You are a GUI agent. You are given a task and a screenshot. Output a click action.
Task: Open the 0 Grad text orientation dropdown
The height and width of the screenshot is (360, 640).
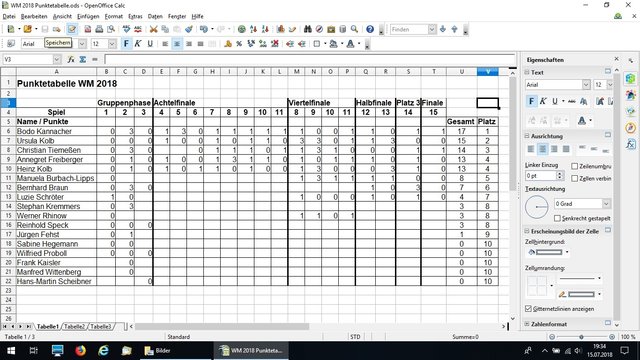(606, 204)
